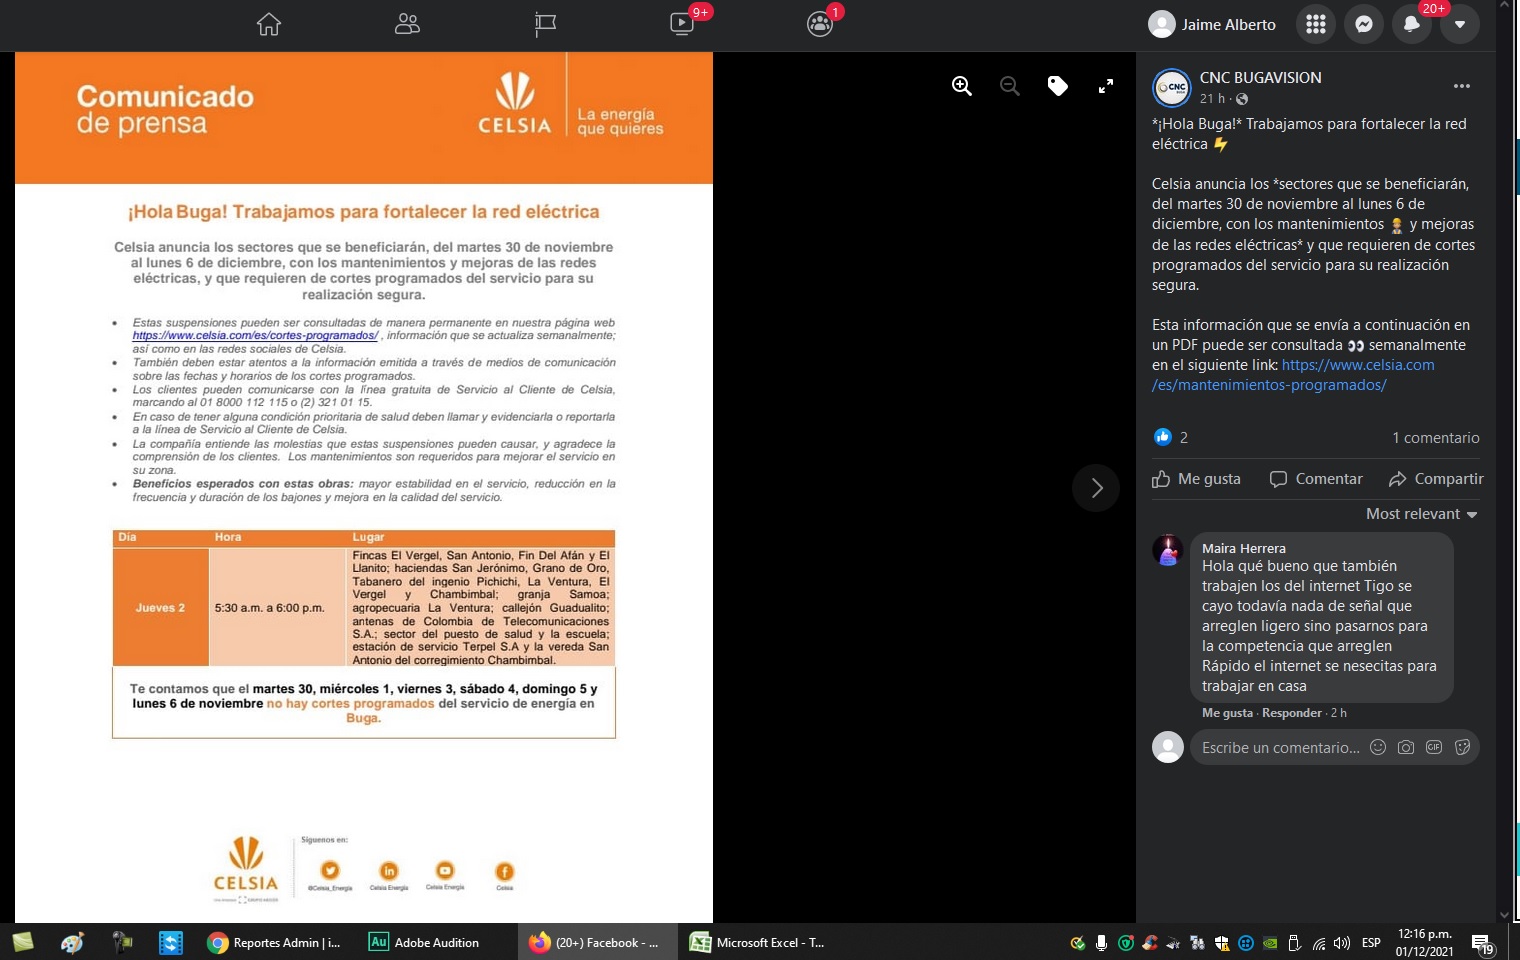
Task: Add a GIF to the comment
Action: [x=1434, y=747]
